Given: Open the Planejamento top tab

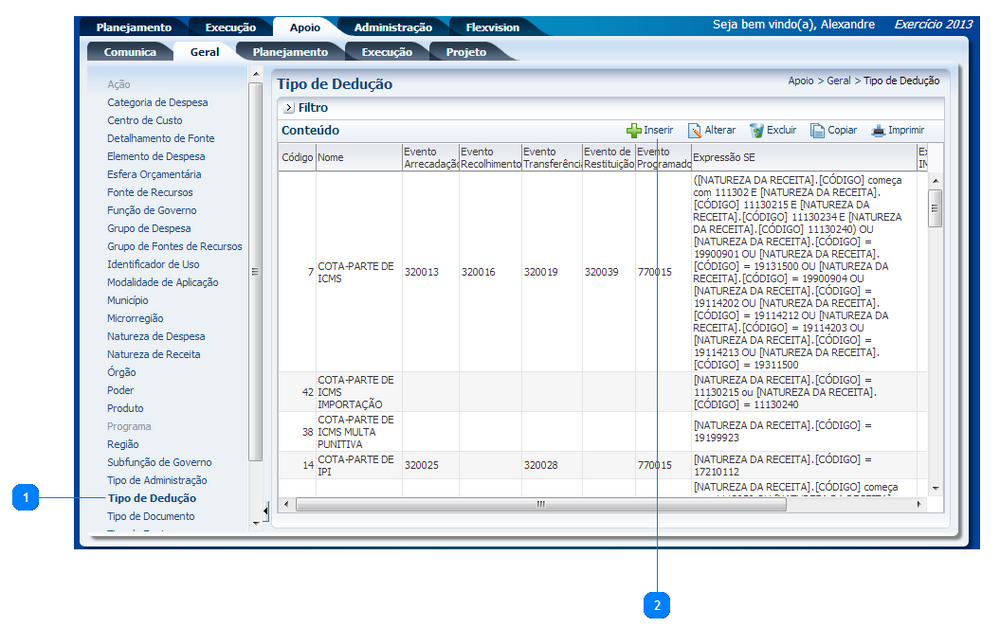Looking at the screenshot, I should tap(133, 27).
